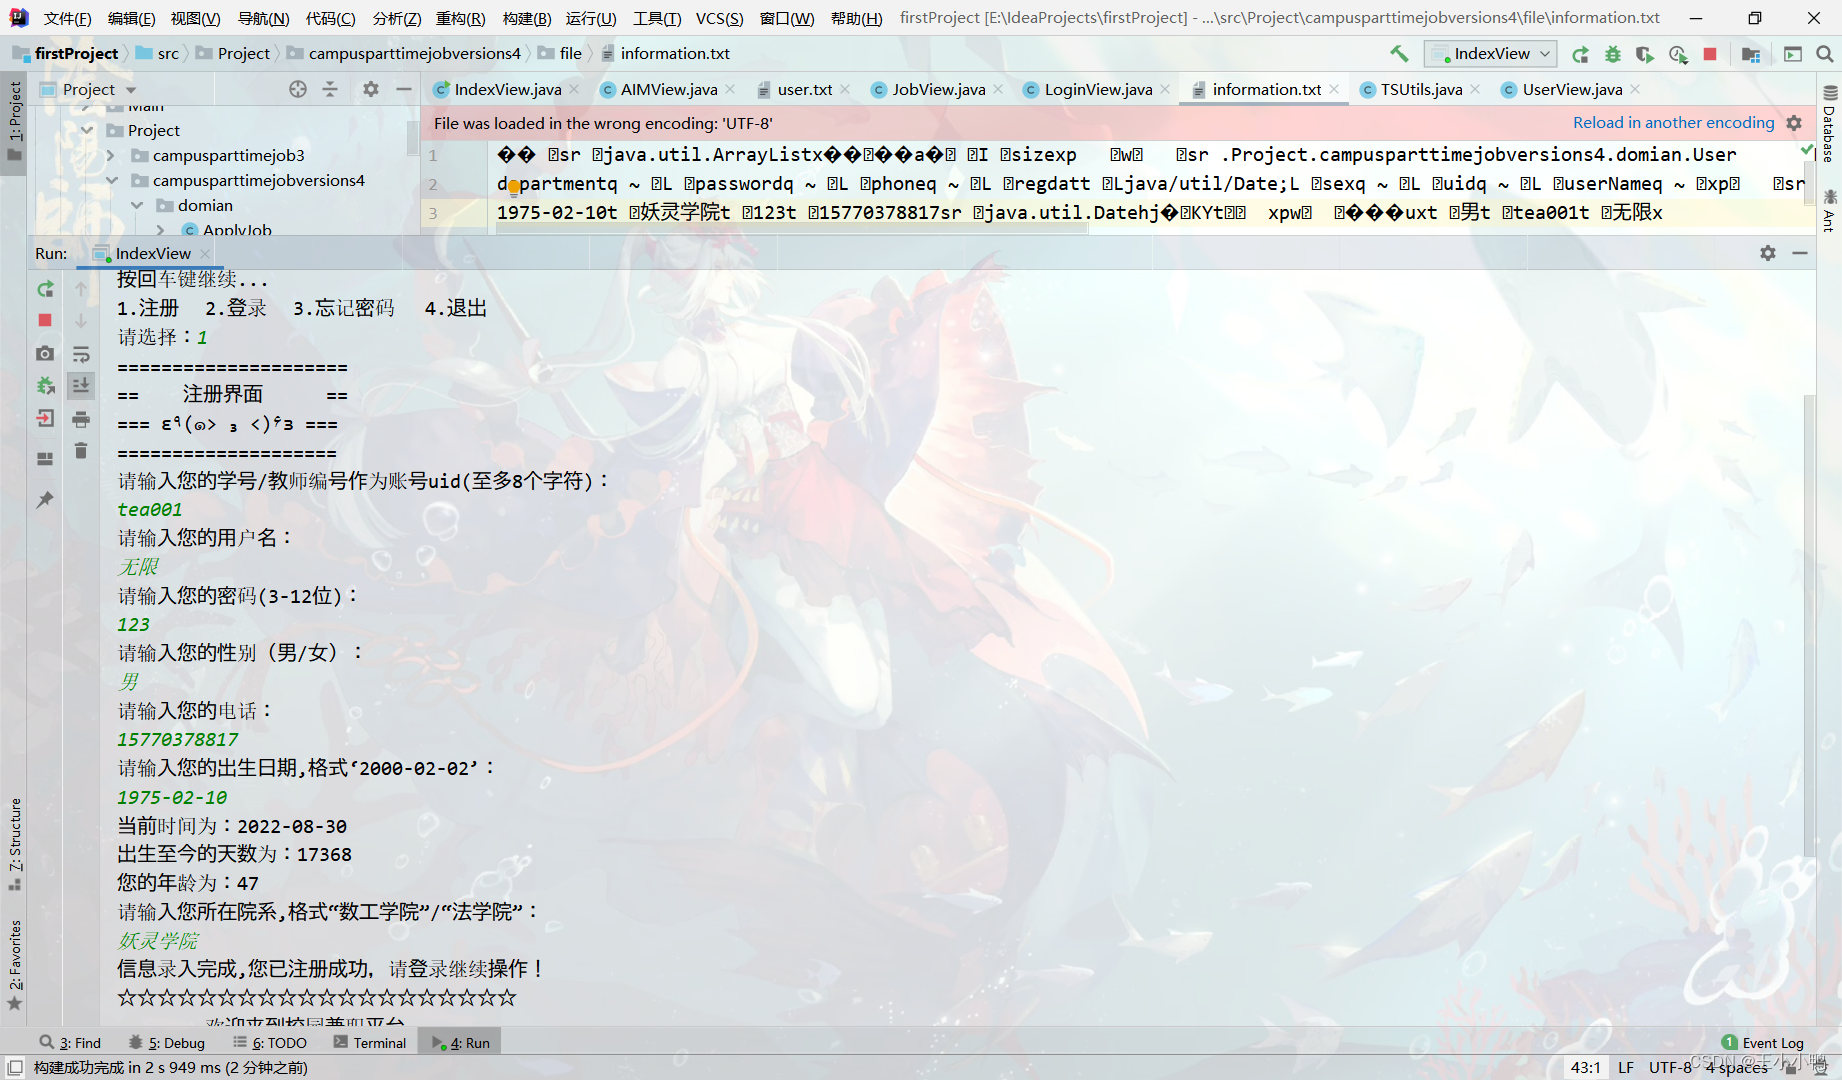Click the up stack trace arrow
The width and height of the screenshot is (1842, 1080).
81,289
